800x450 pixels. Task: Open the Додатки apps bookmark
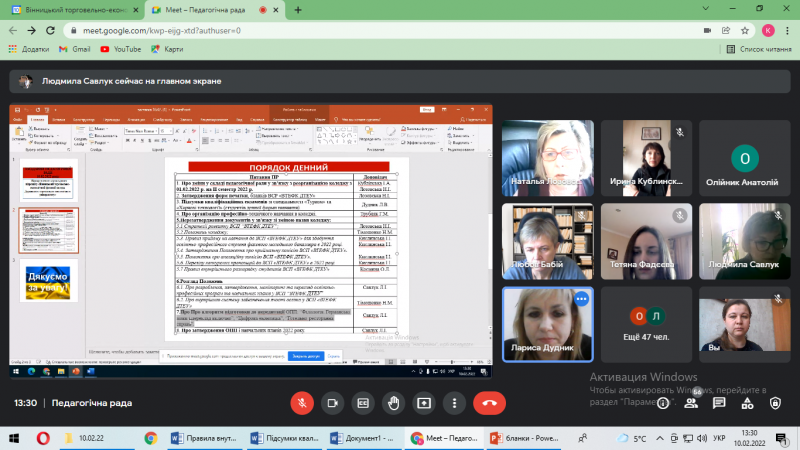(29, 49)
